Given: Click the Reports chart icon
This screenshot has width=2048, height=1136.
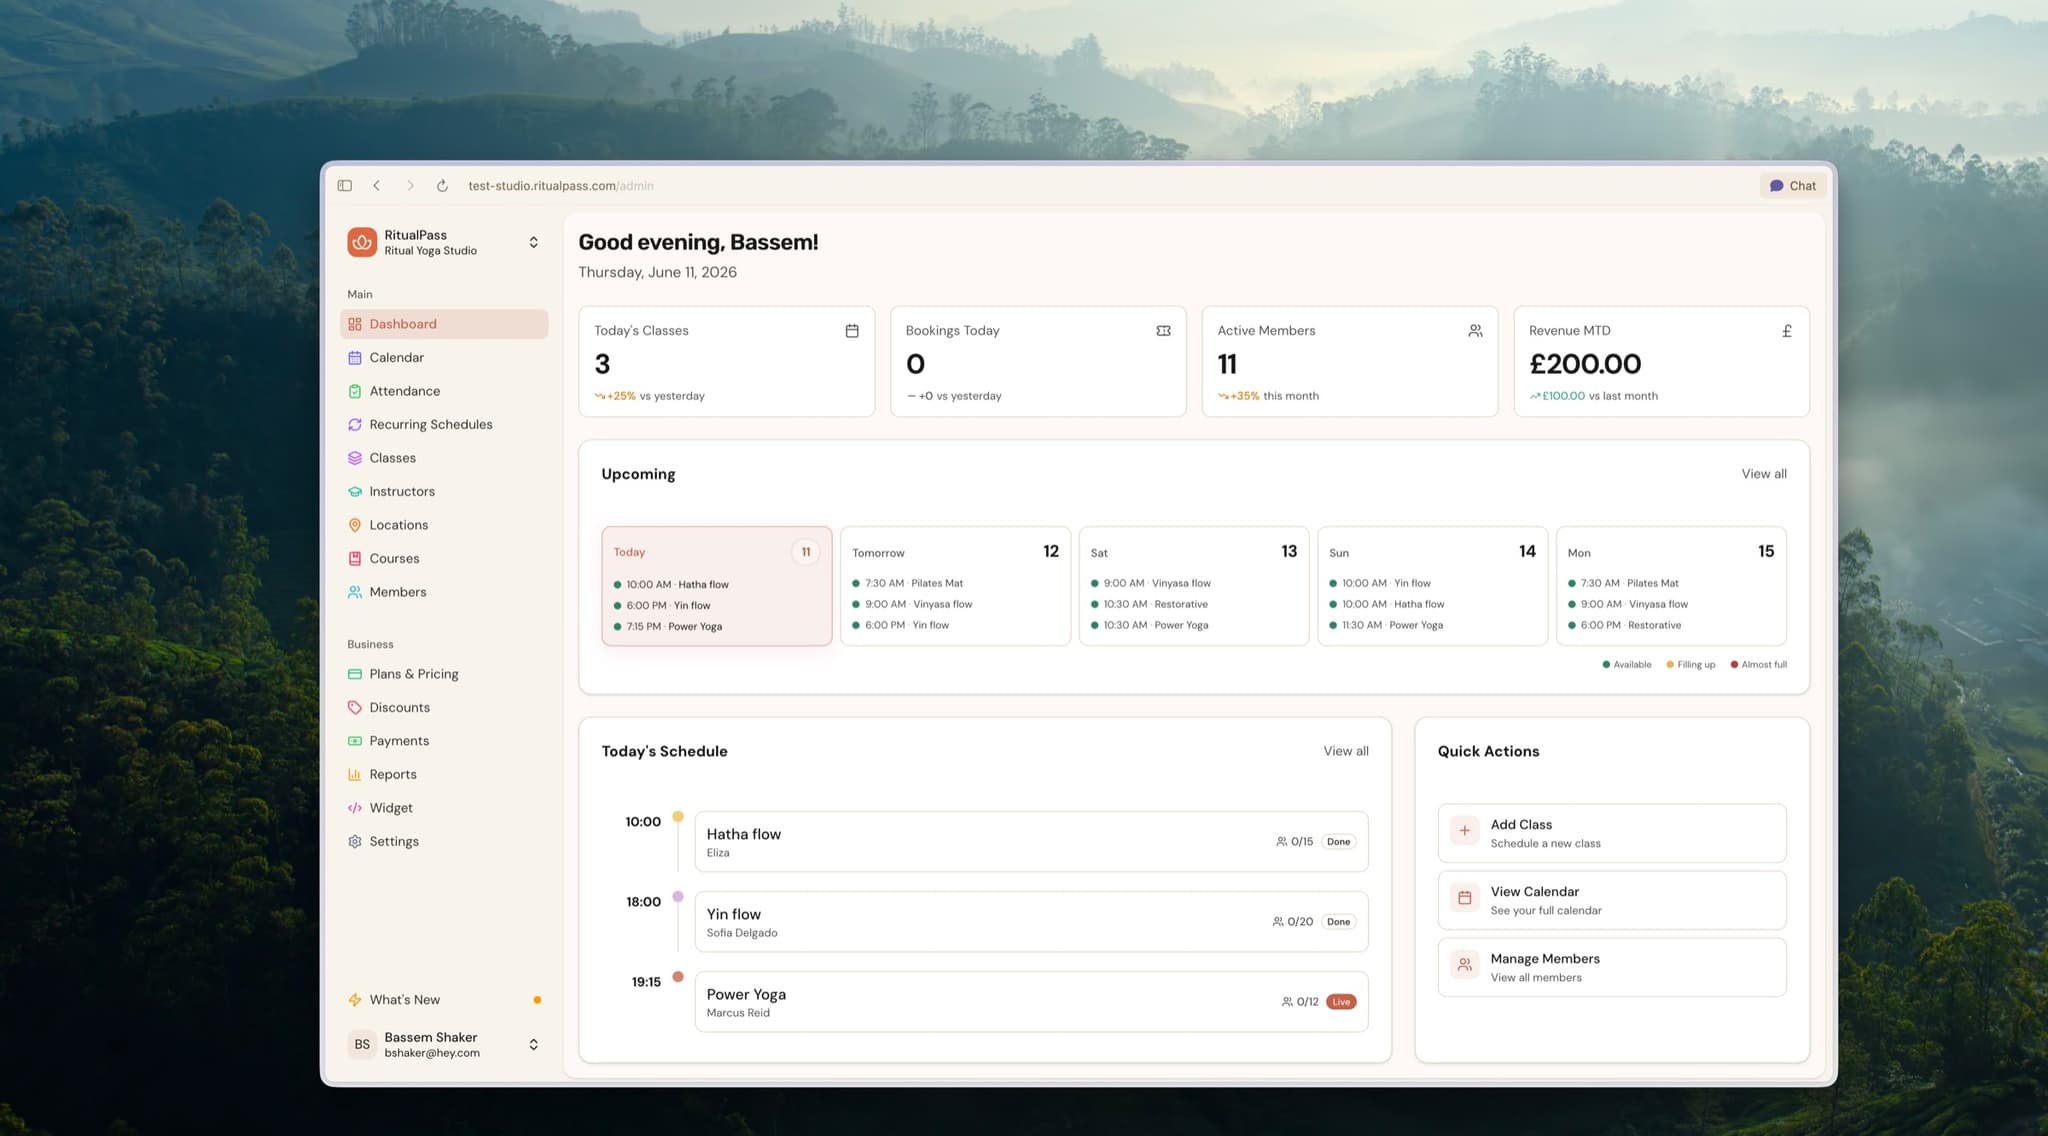Looking at the screenshot, I should (355, 775).
